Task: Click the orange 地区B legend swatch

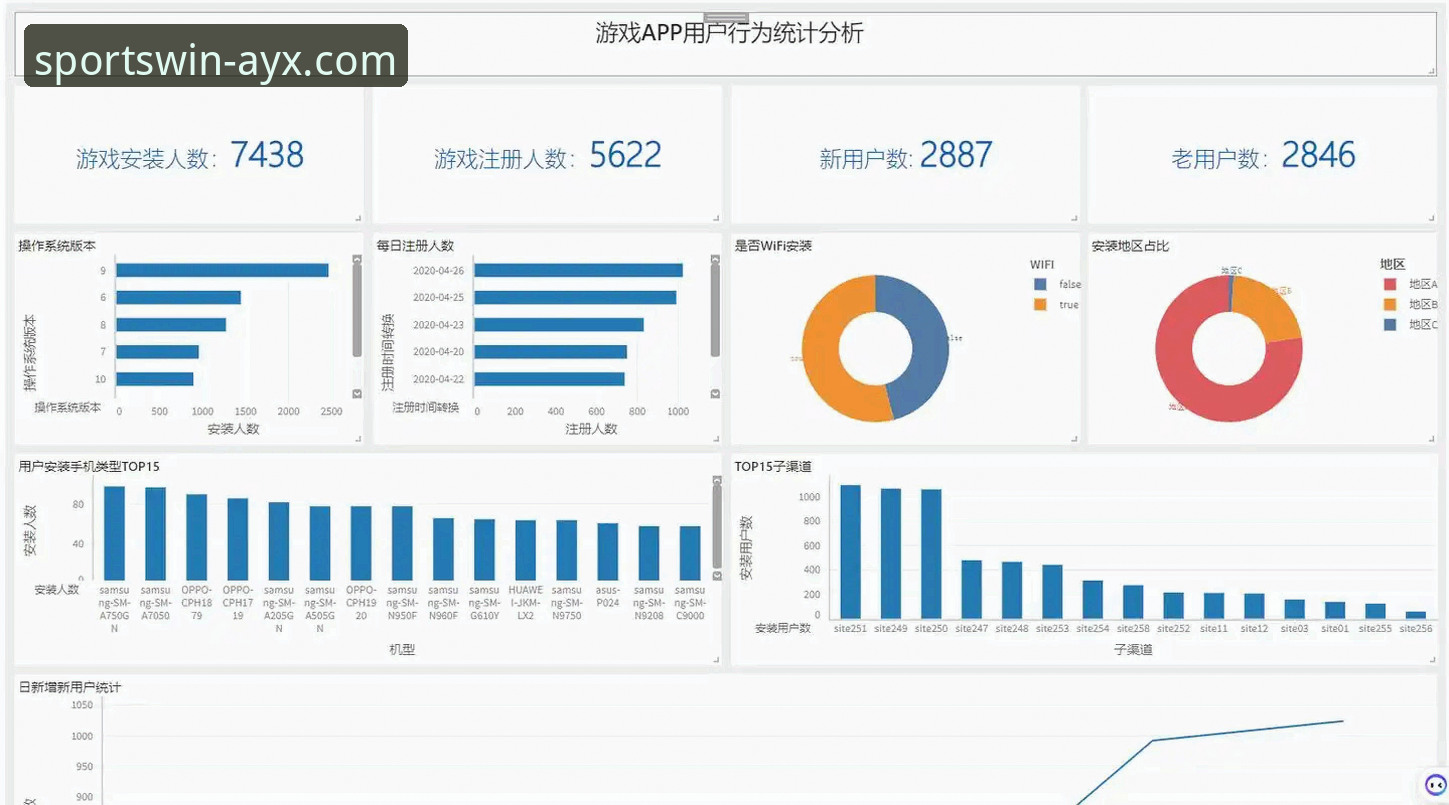Action: point(1390,304)
